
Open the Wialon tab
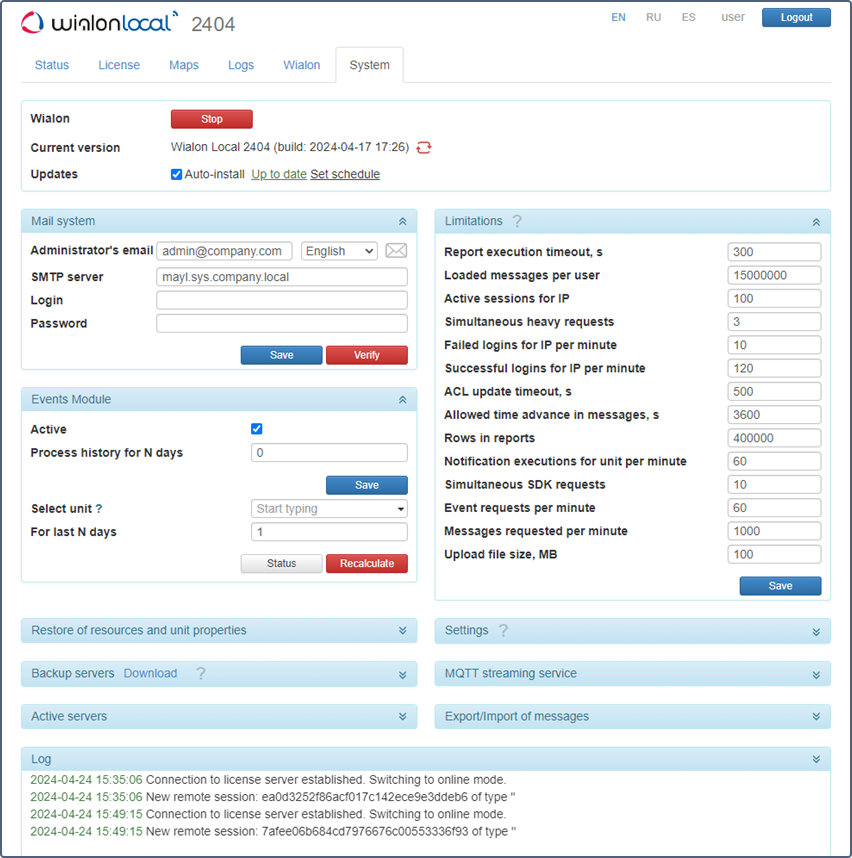[302, 65]
